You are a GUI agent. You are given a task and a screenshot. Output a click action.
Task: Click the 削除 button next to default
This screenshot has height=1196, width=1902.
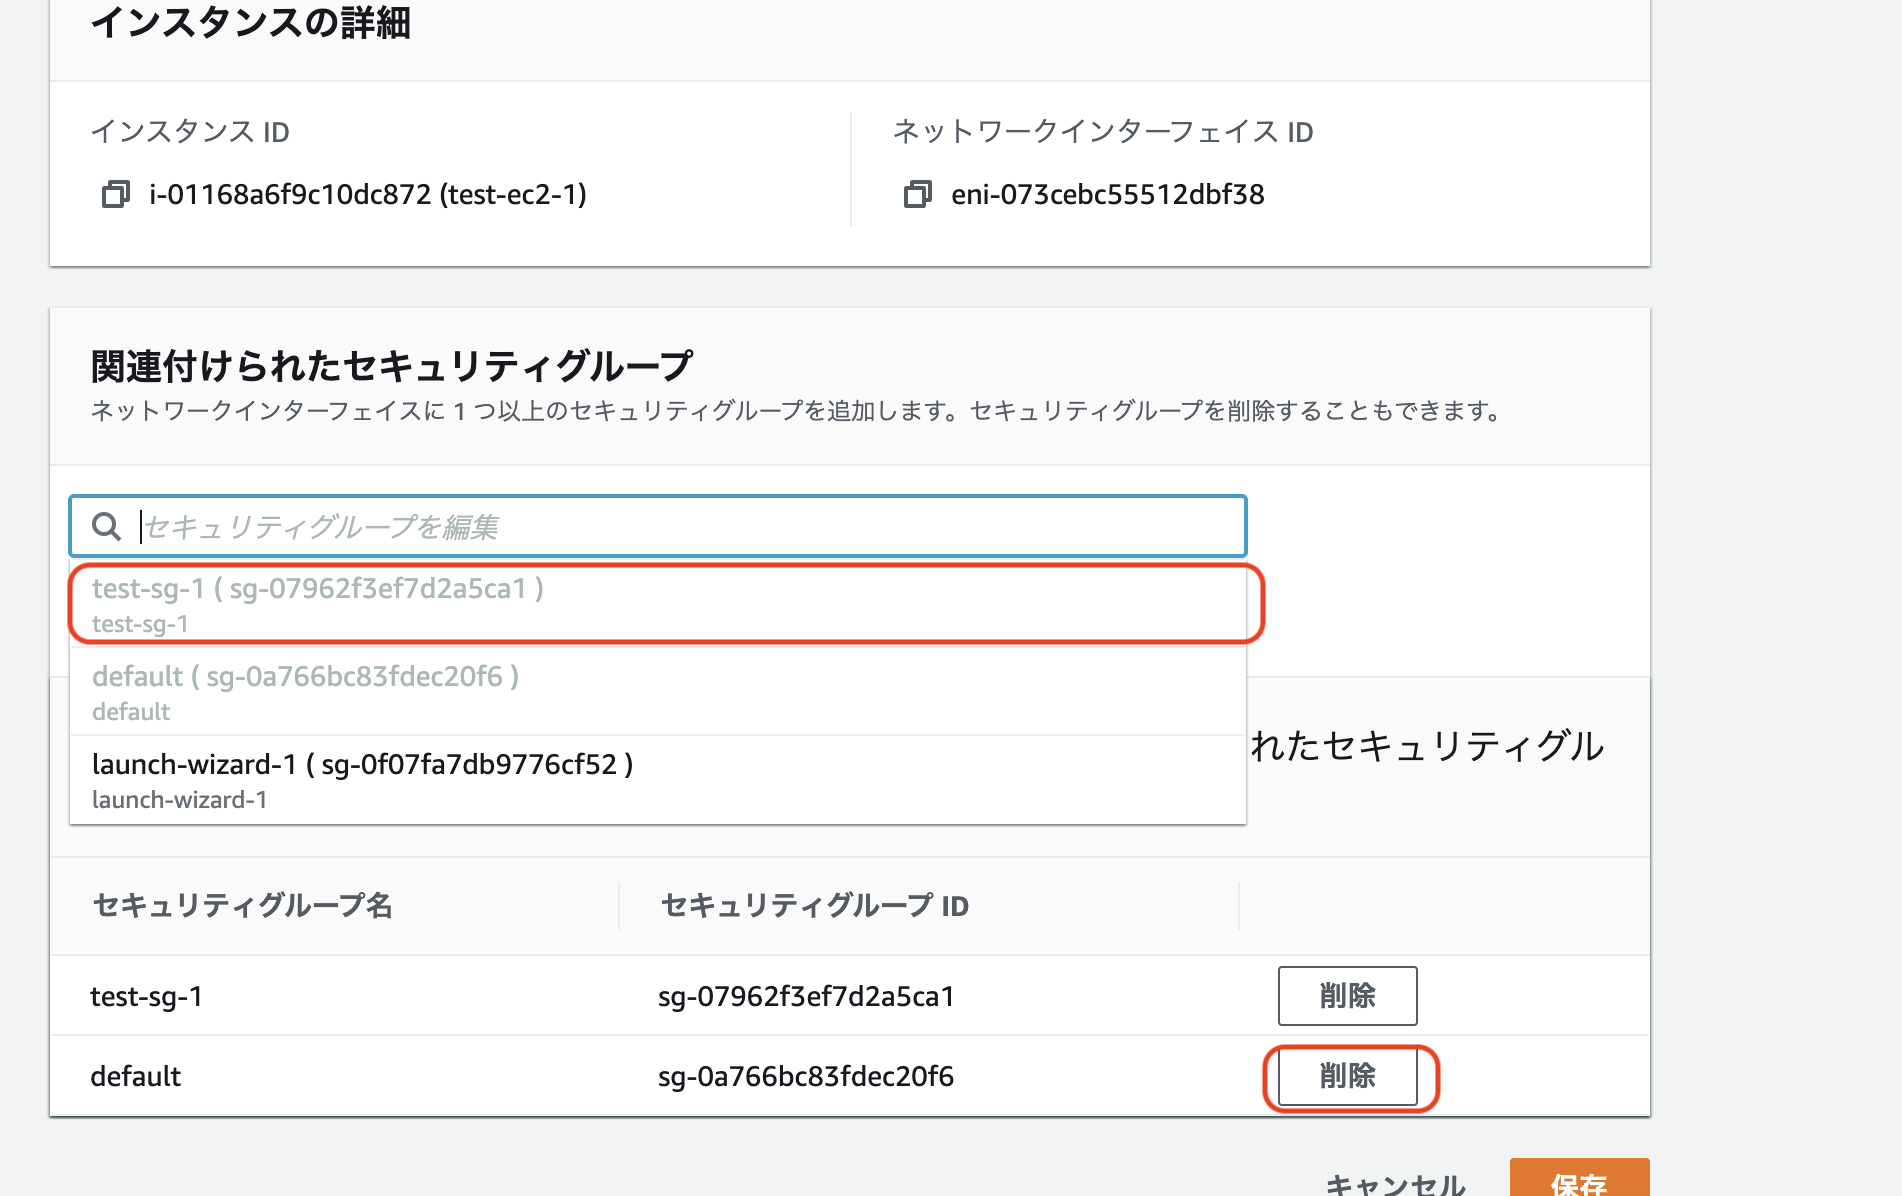(x=1347, y=1077)
